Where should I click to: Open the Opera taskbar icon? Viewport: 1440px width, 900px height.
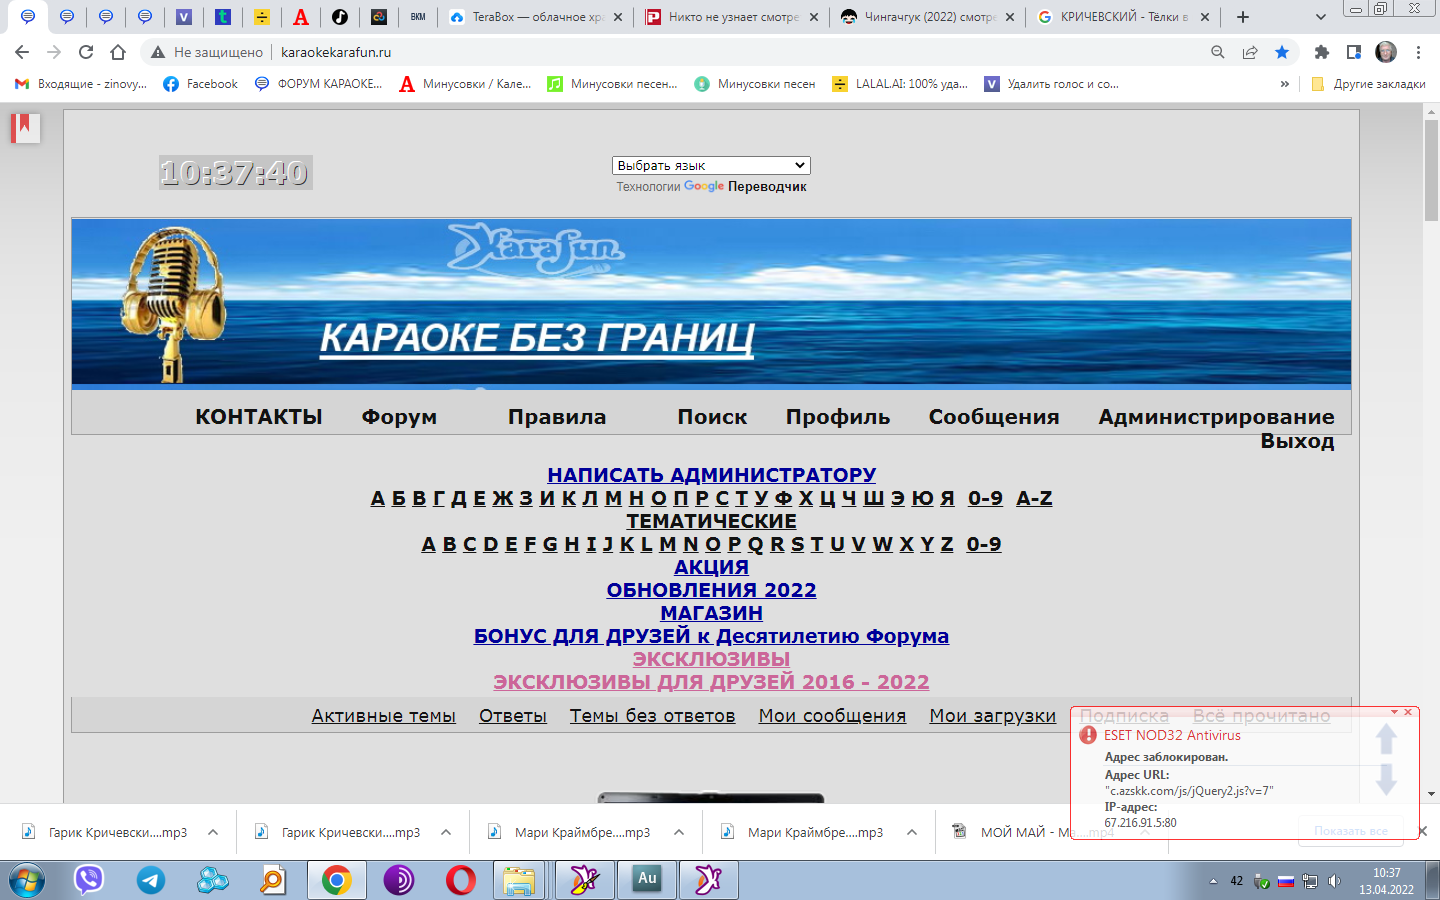pos(460,880)
